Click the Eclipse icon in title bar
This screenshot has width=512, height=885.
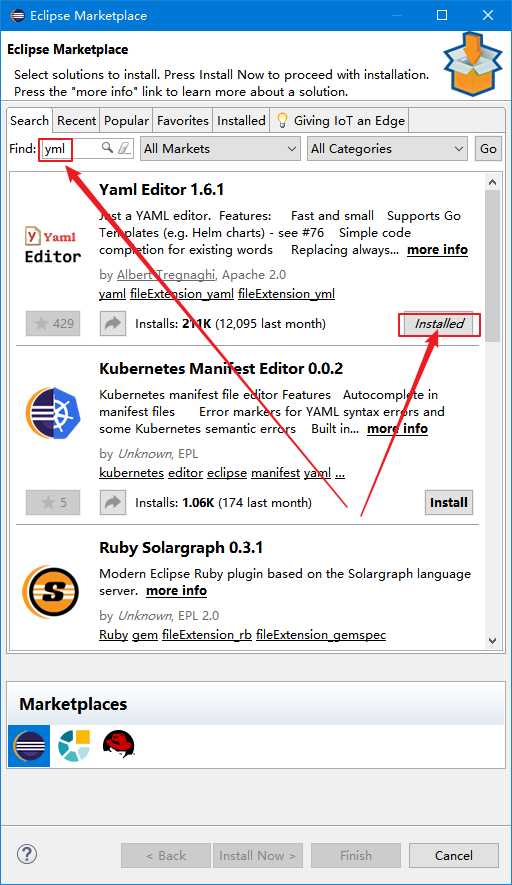(17, 15)
